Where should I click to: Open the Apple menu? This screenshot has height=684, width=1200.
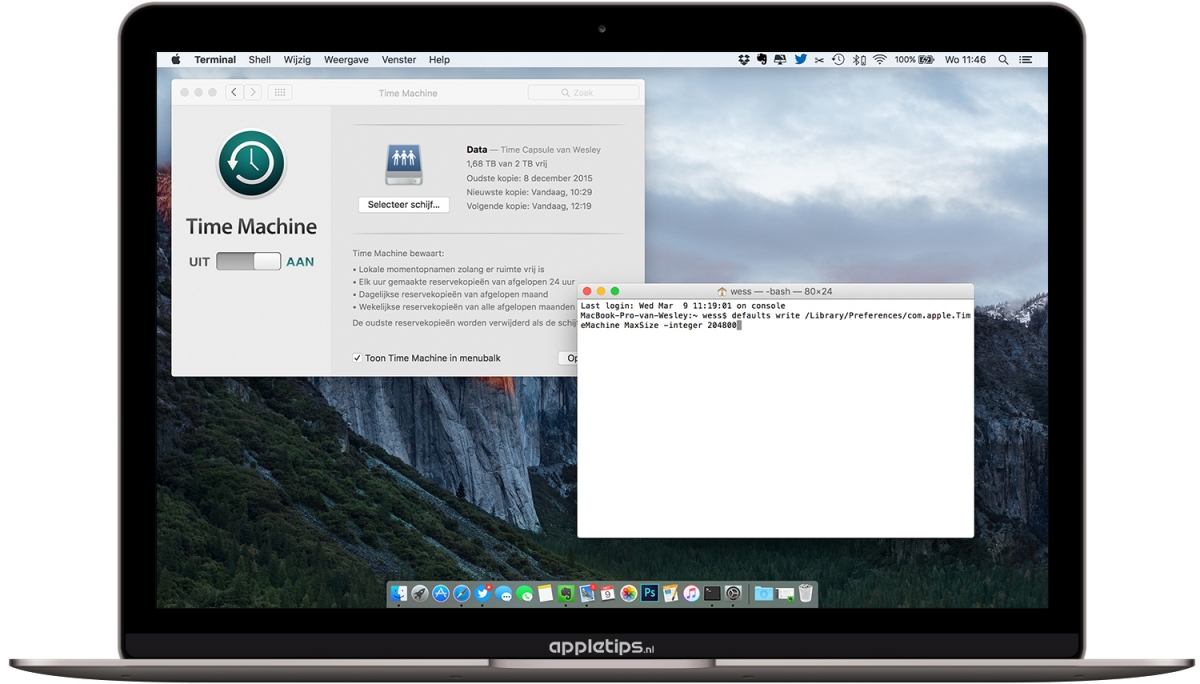point(176,60)
